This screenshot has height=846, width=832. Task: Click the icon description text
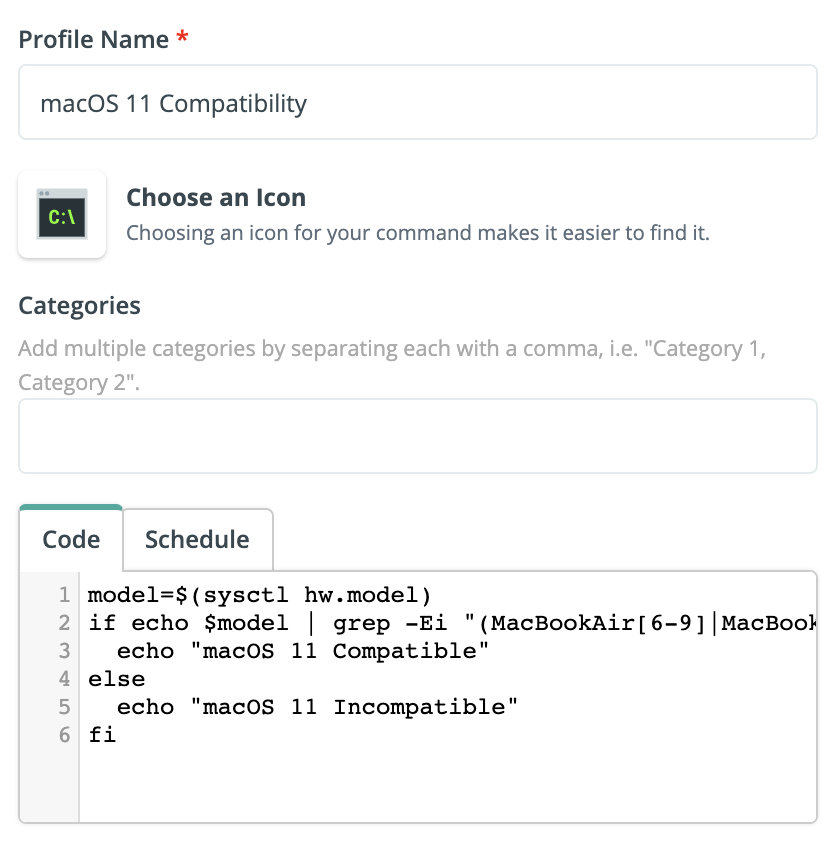tap(418, 233)
